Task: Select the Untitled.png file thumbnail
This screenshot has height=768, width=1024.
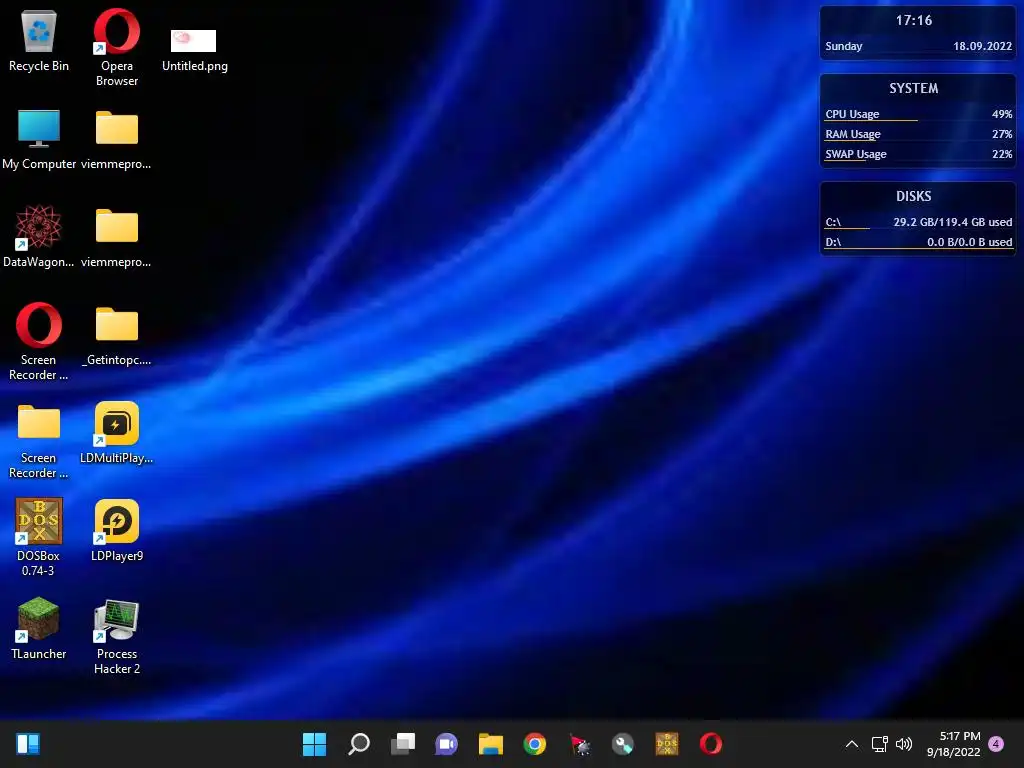Action: click(x=193, y=40)
